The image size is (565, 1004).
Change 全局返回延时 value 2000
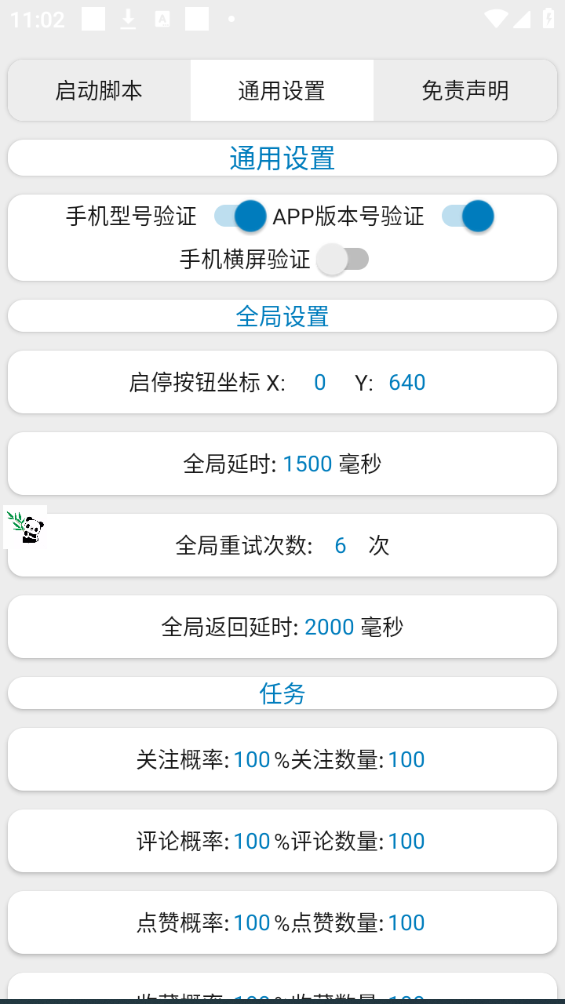[x=329, y=627]
